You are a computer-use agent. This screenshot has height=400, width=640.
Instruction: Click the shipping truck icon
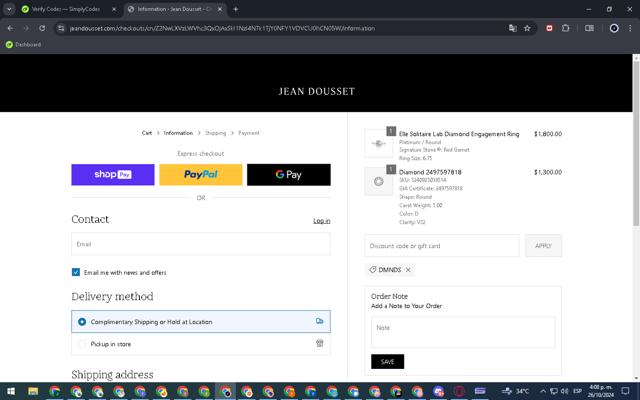320,321
